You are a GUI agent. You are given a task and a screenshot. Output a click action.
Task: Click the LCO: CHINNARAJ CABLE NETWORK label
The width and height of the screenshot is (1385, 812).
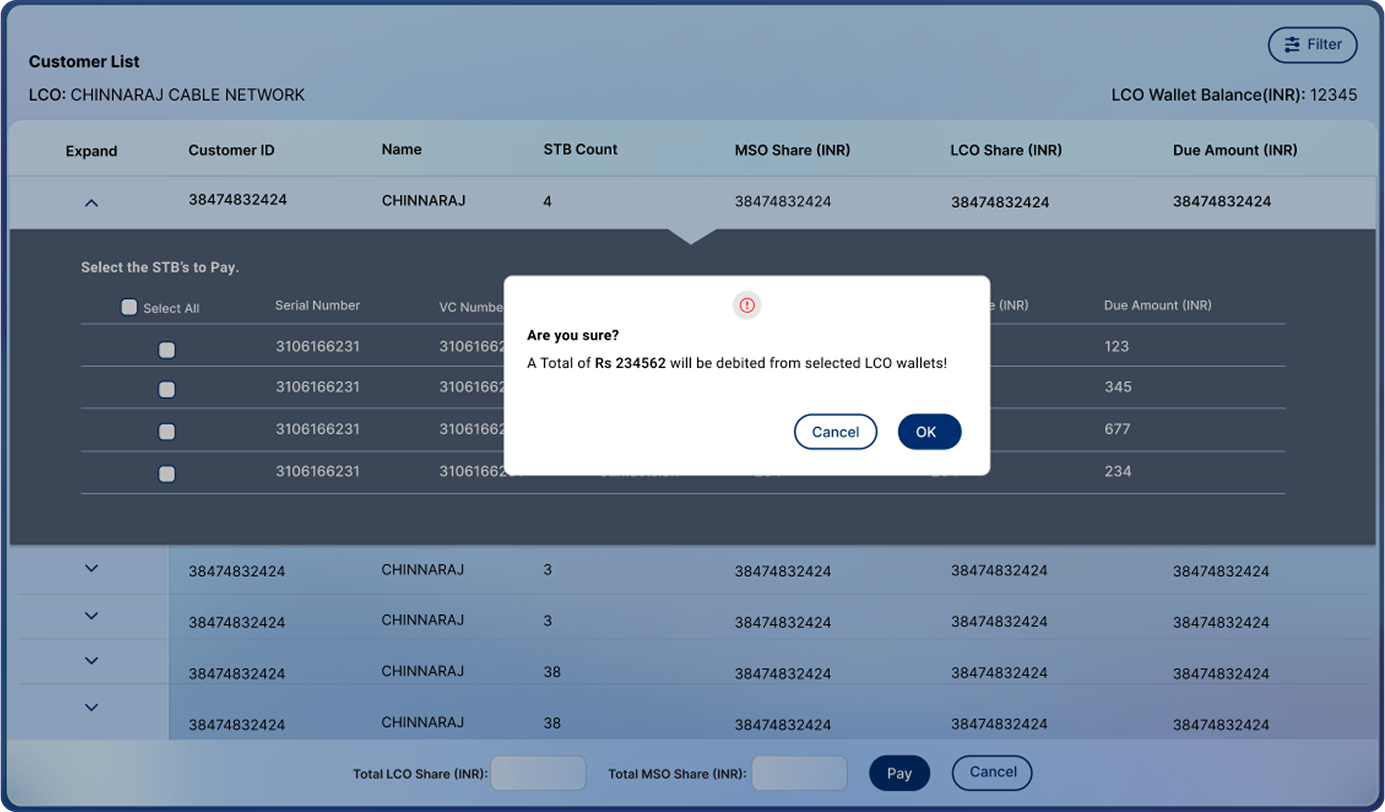(167, 95)
